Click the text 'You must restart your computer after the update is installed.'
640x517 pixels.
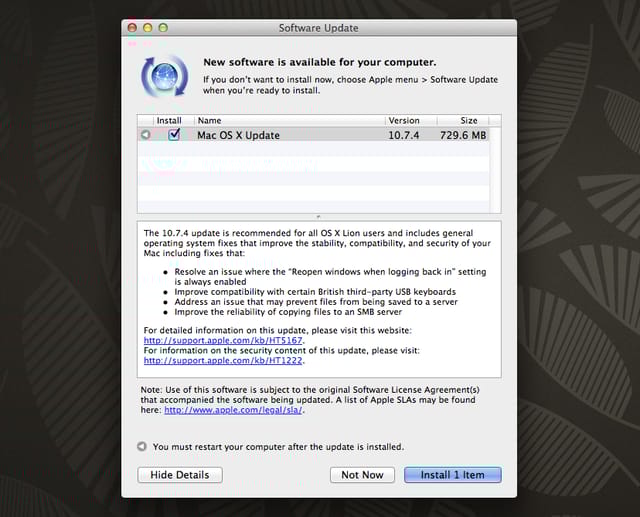[x=278, y=447]
